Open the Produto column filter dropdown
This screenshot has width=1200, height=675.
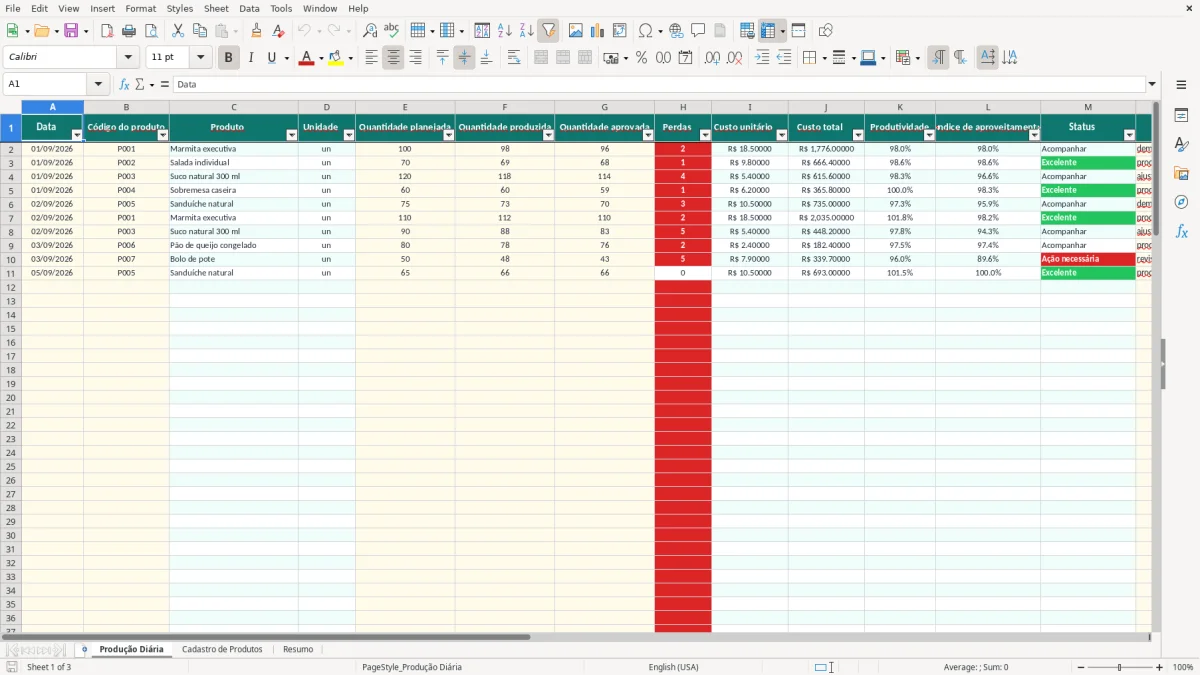tap(292, 135)
